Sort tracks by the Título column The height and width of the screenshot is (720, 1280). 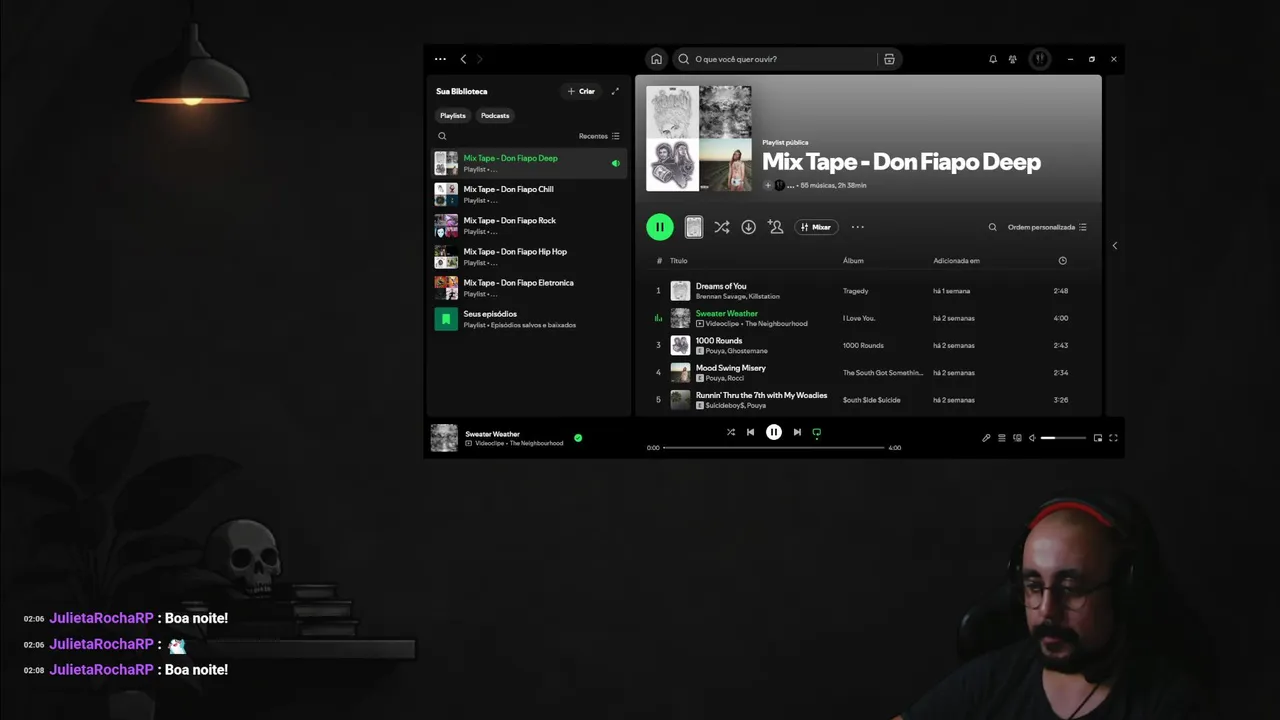coord(678,261)
